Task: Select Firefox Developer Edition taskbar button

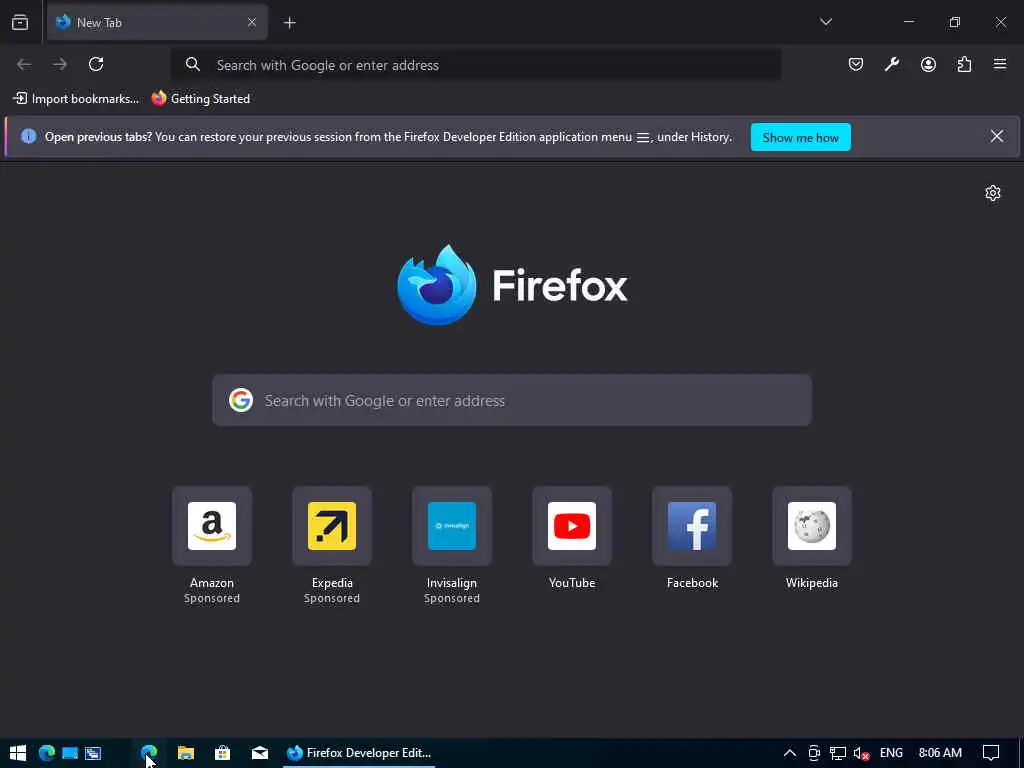Action: point(359,753)
